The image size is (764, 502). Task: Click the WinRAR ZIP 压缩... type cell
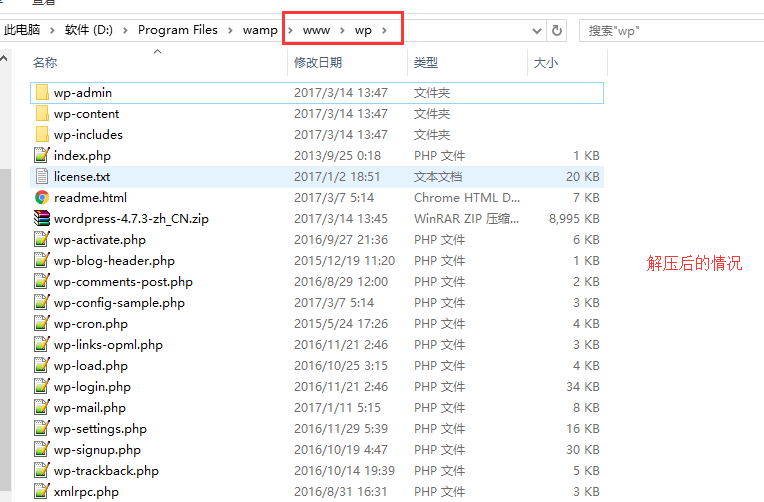pos(466,218)
